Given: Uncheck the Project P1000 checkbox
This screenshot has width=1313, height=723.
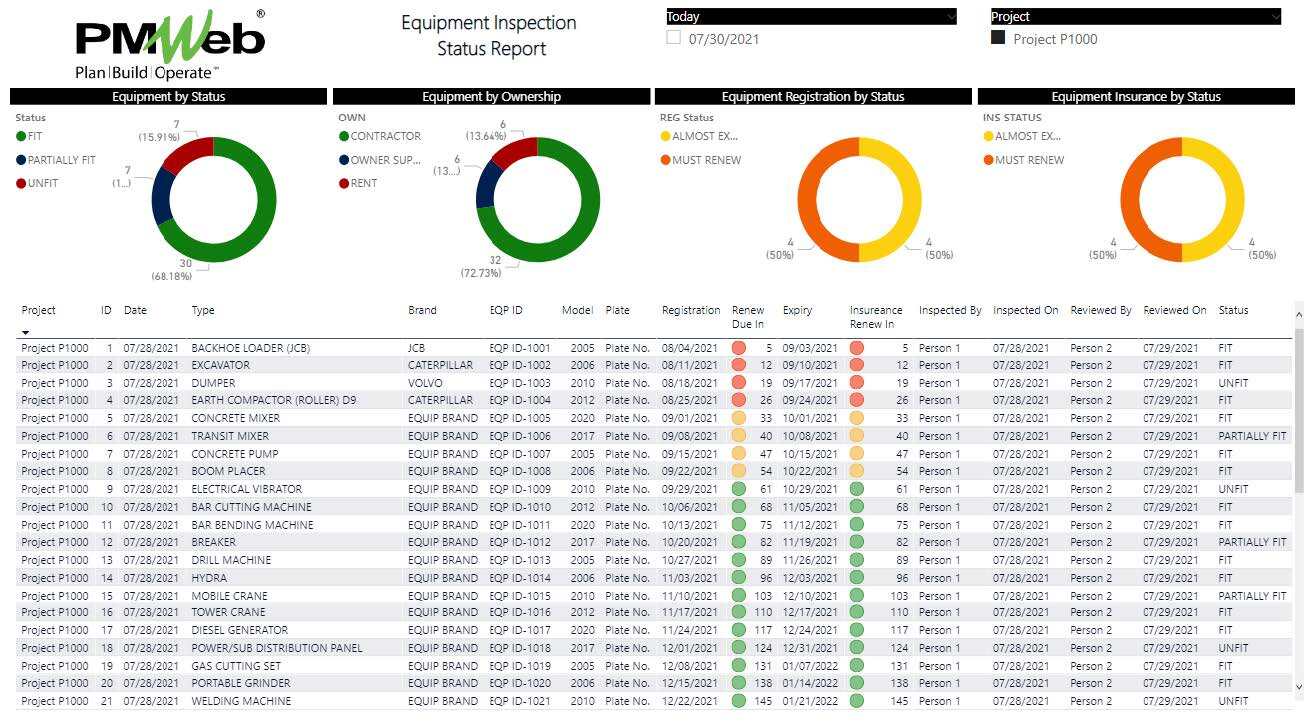Looking at the screenshot, I should 998,38.
